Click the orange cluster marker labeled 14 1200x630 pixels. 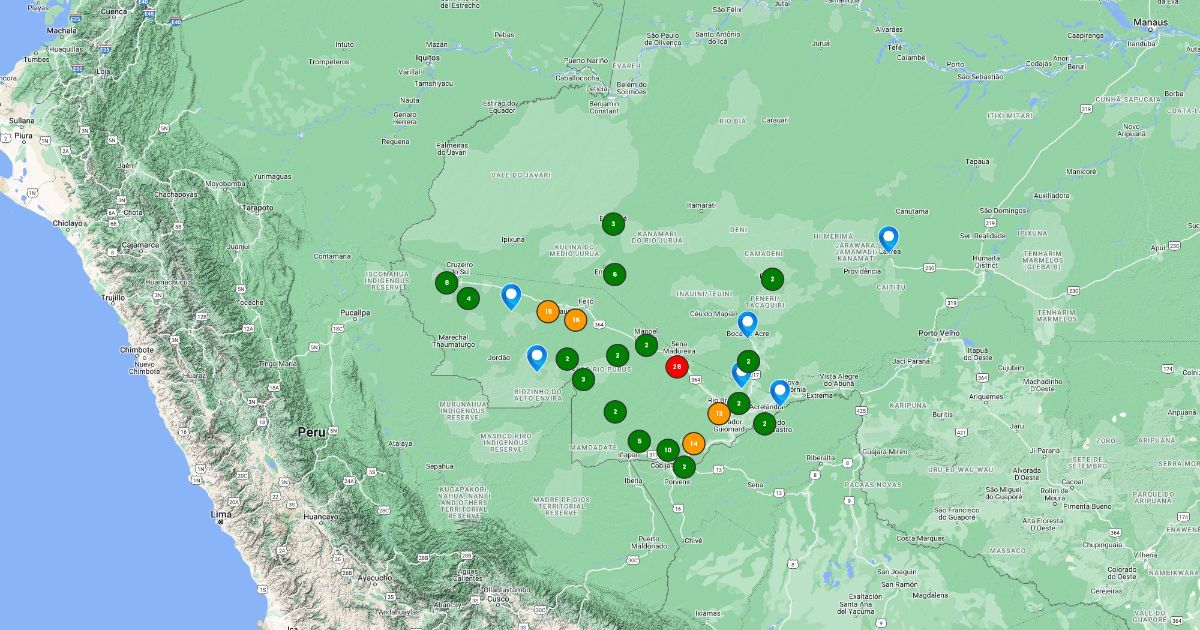coord(693,443)
